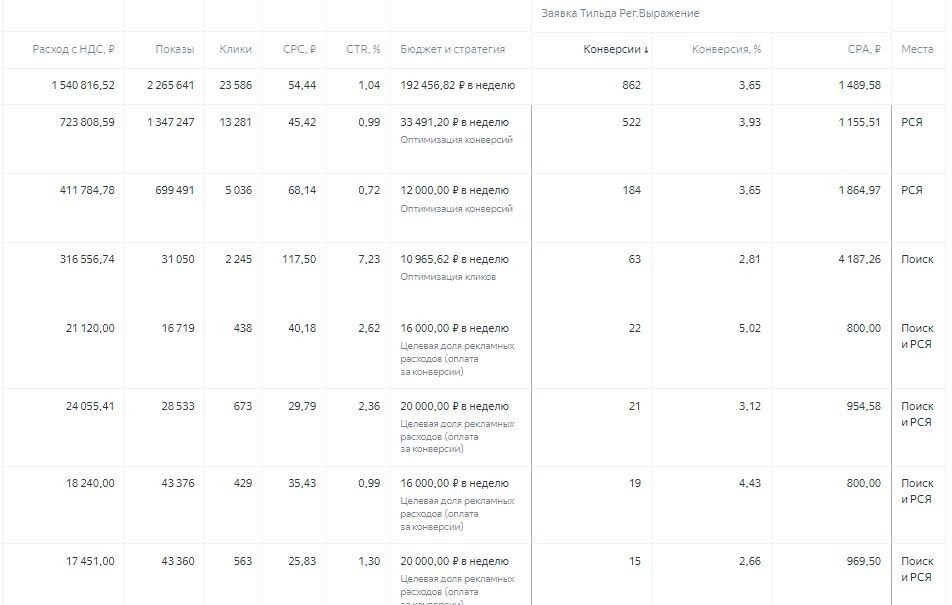Sort by CPA column header

tap(864, 49)
